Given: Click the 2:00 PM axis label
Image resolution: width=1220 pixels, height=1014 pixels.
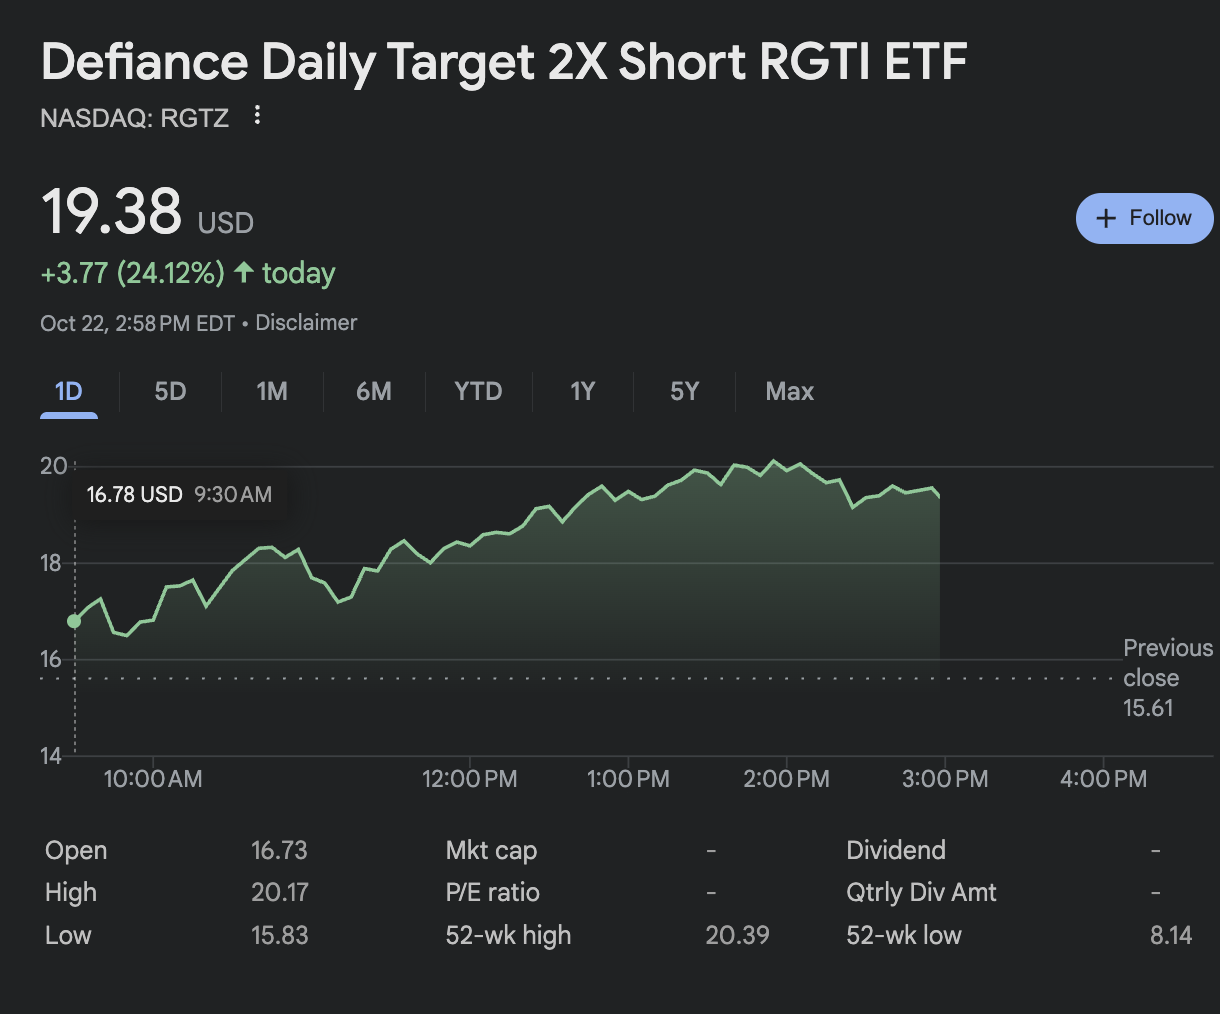Looking at the screenshot, I should [786, 779].
